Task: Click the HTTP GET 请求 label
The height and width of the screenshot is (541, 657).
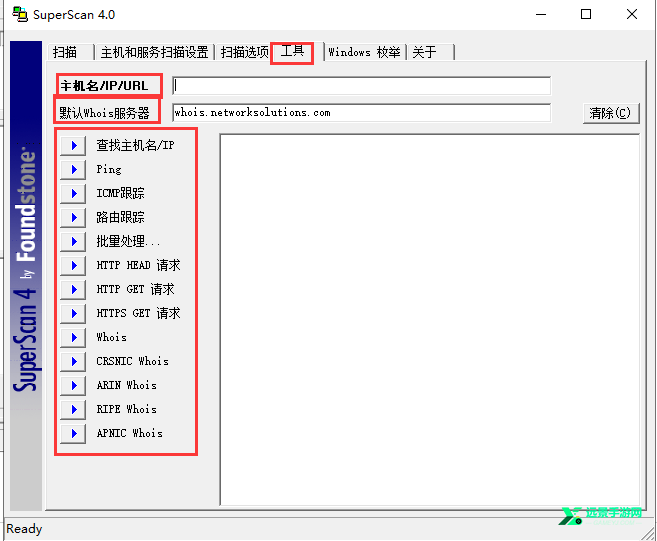Action: pos(135,289)
